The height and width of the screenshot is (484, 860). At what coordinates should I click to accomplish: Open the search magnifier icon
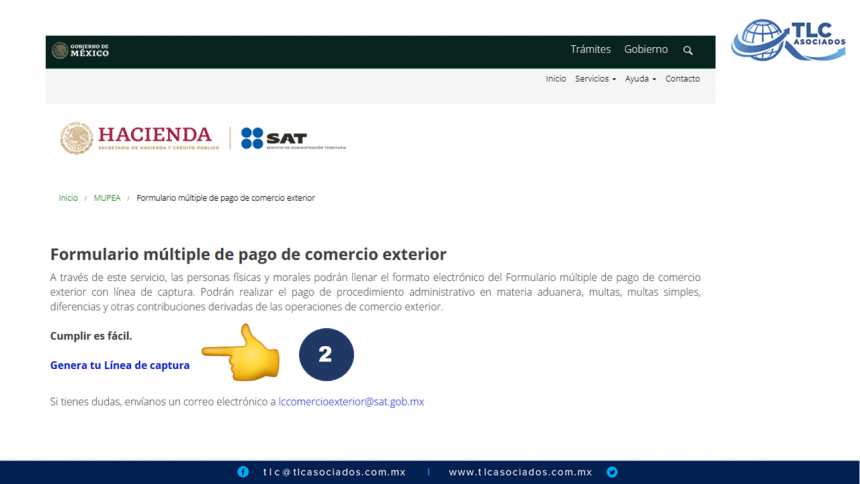[688, 50]
